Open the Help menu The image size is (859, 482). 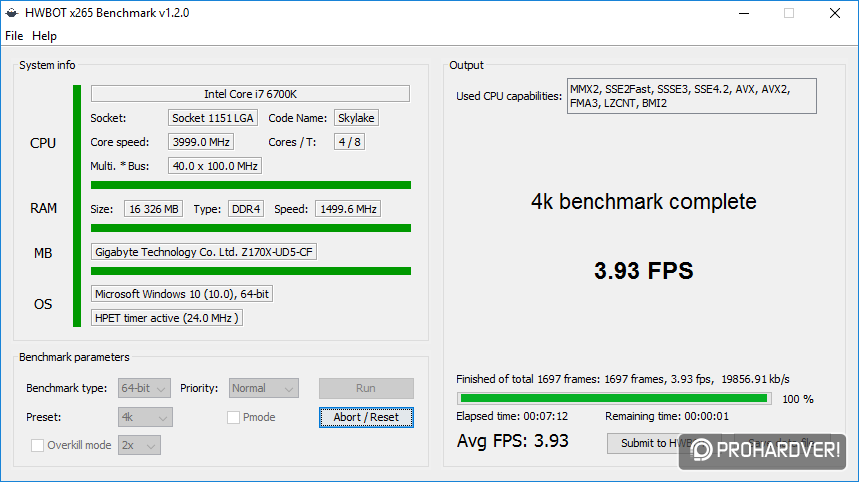[x=44, y=36]
